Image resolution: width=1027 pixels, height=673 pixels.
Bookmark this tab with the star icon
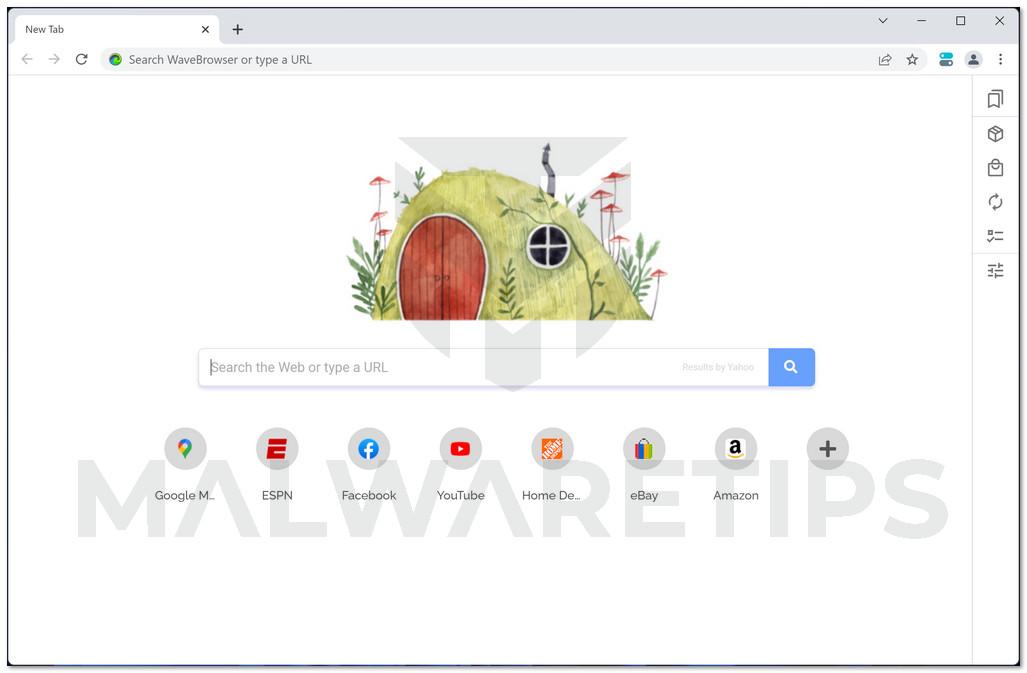pyautogui.click(x=912, y=60)
